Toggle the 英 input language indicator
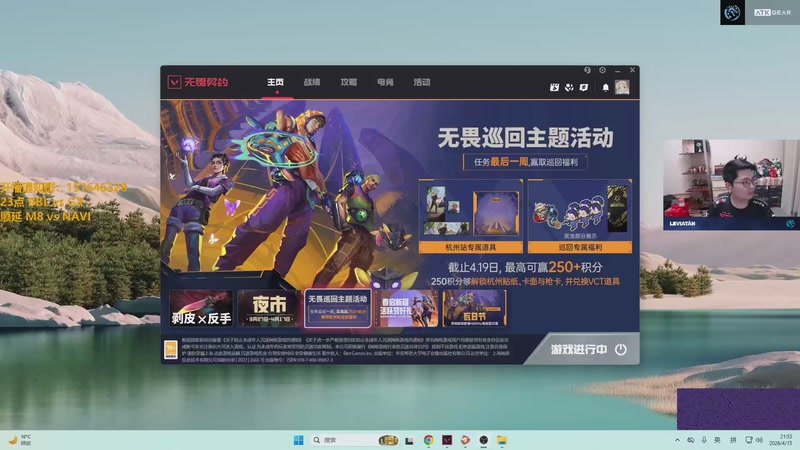 click(717, 440)
